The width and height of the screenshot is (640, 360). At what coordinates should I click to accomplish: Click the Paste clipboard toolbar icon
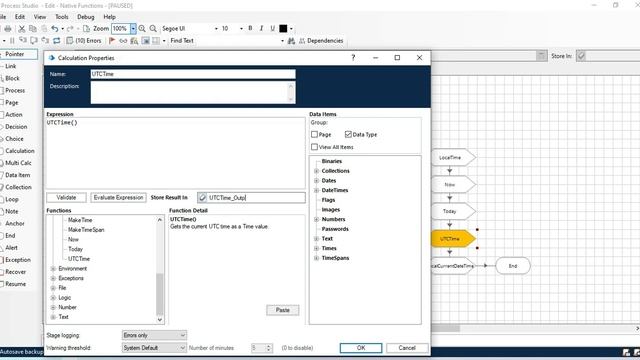pos(44,29)
